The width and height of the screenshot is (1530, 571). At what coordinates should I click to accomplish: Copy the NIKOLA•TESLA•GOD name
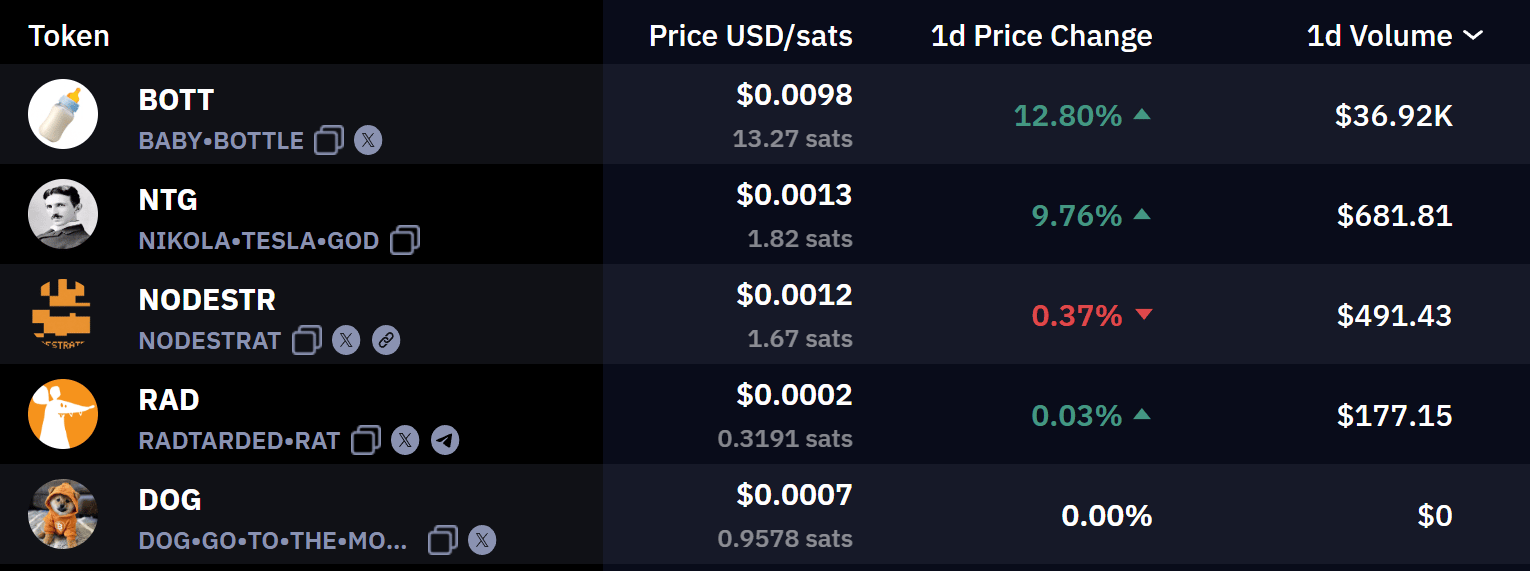coord(405,240)
